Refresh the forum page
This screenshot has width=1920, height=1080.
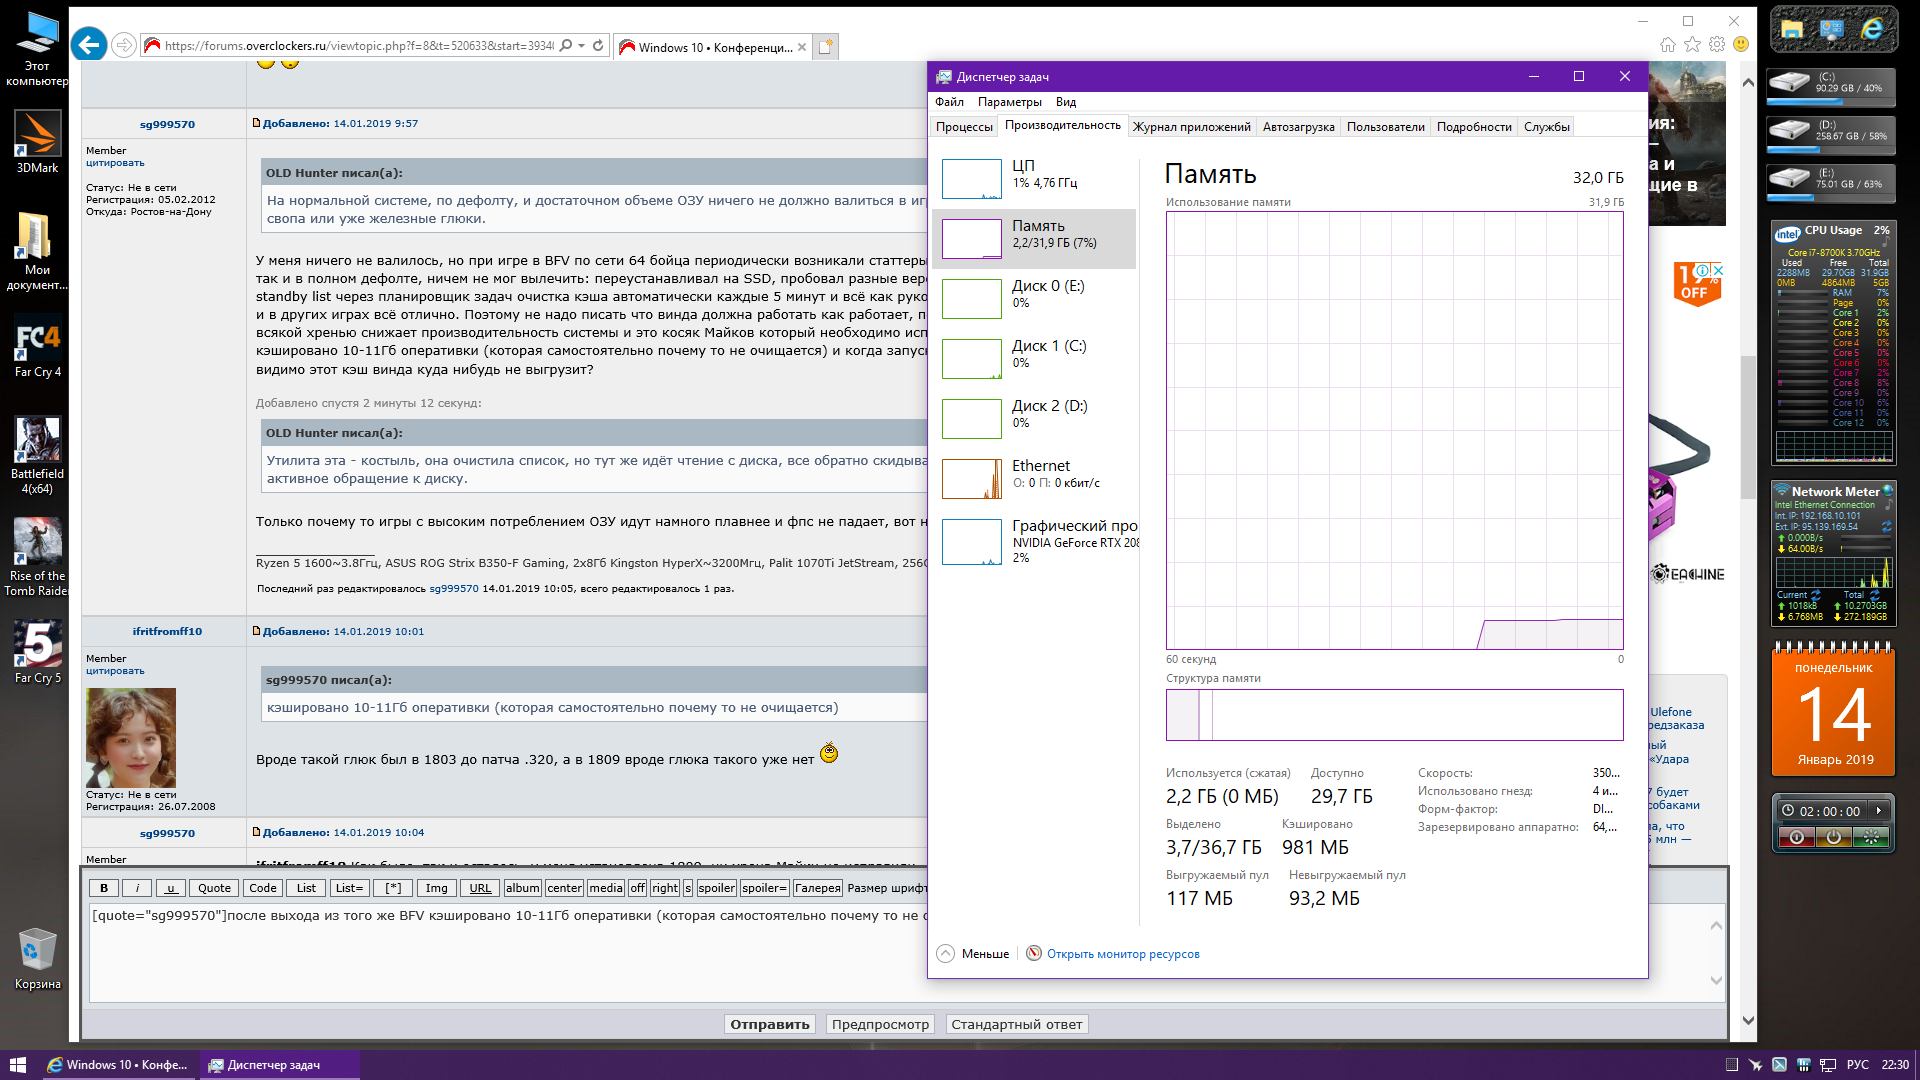pos(598,46)
